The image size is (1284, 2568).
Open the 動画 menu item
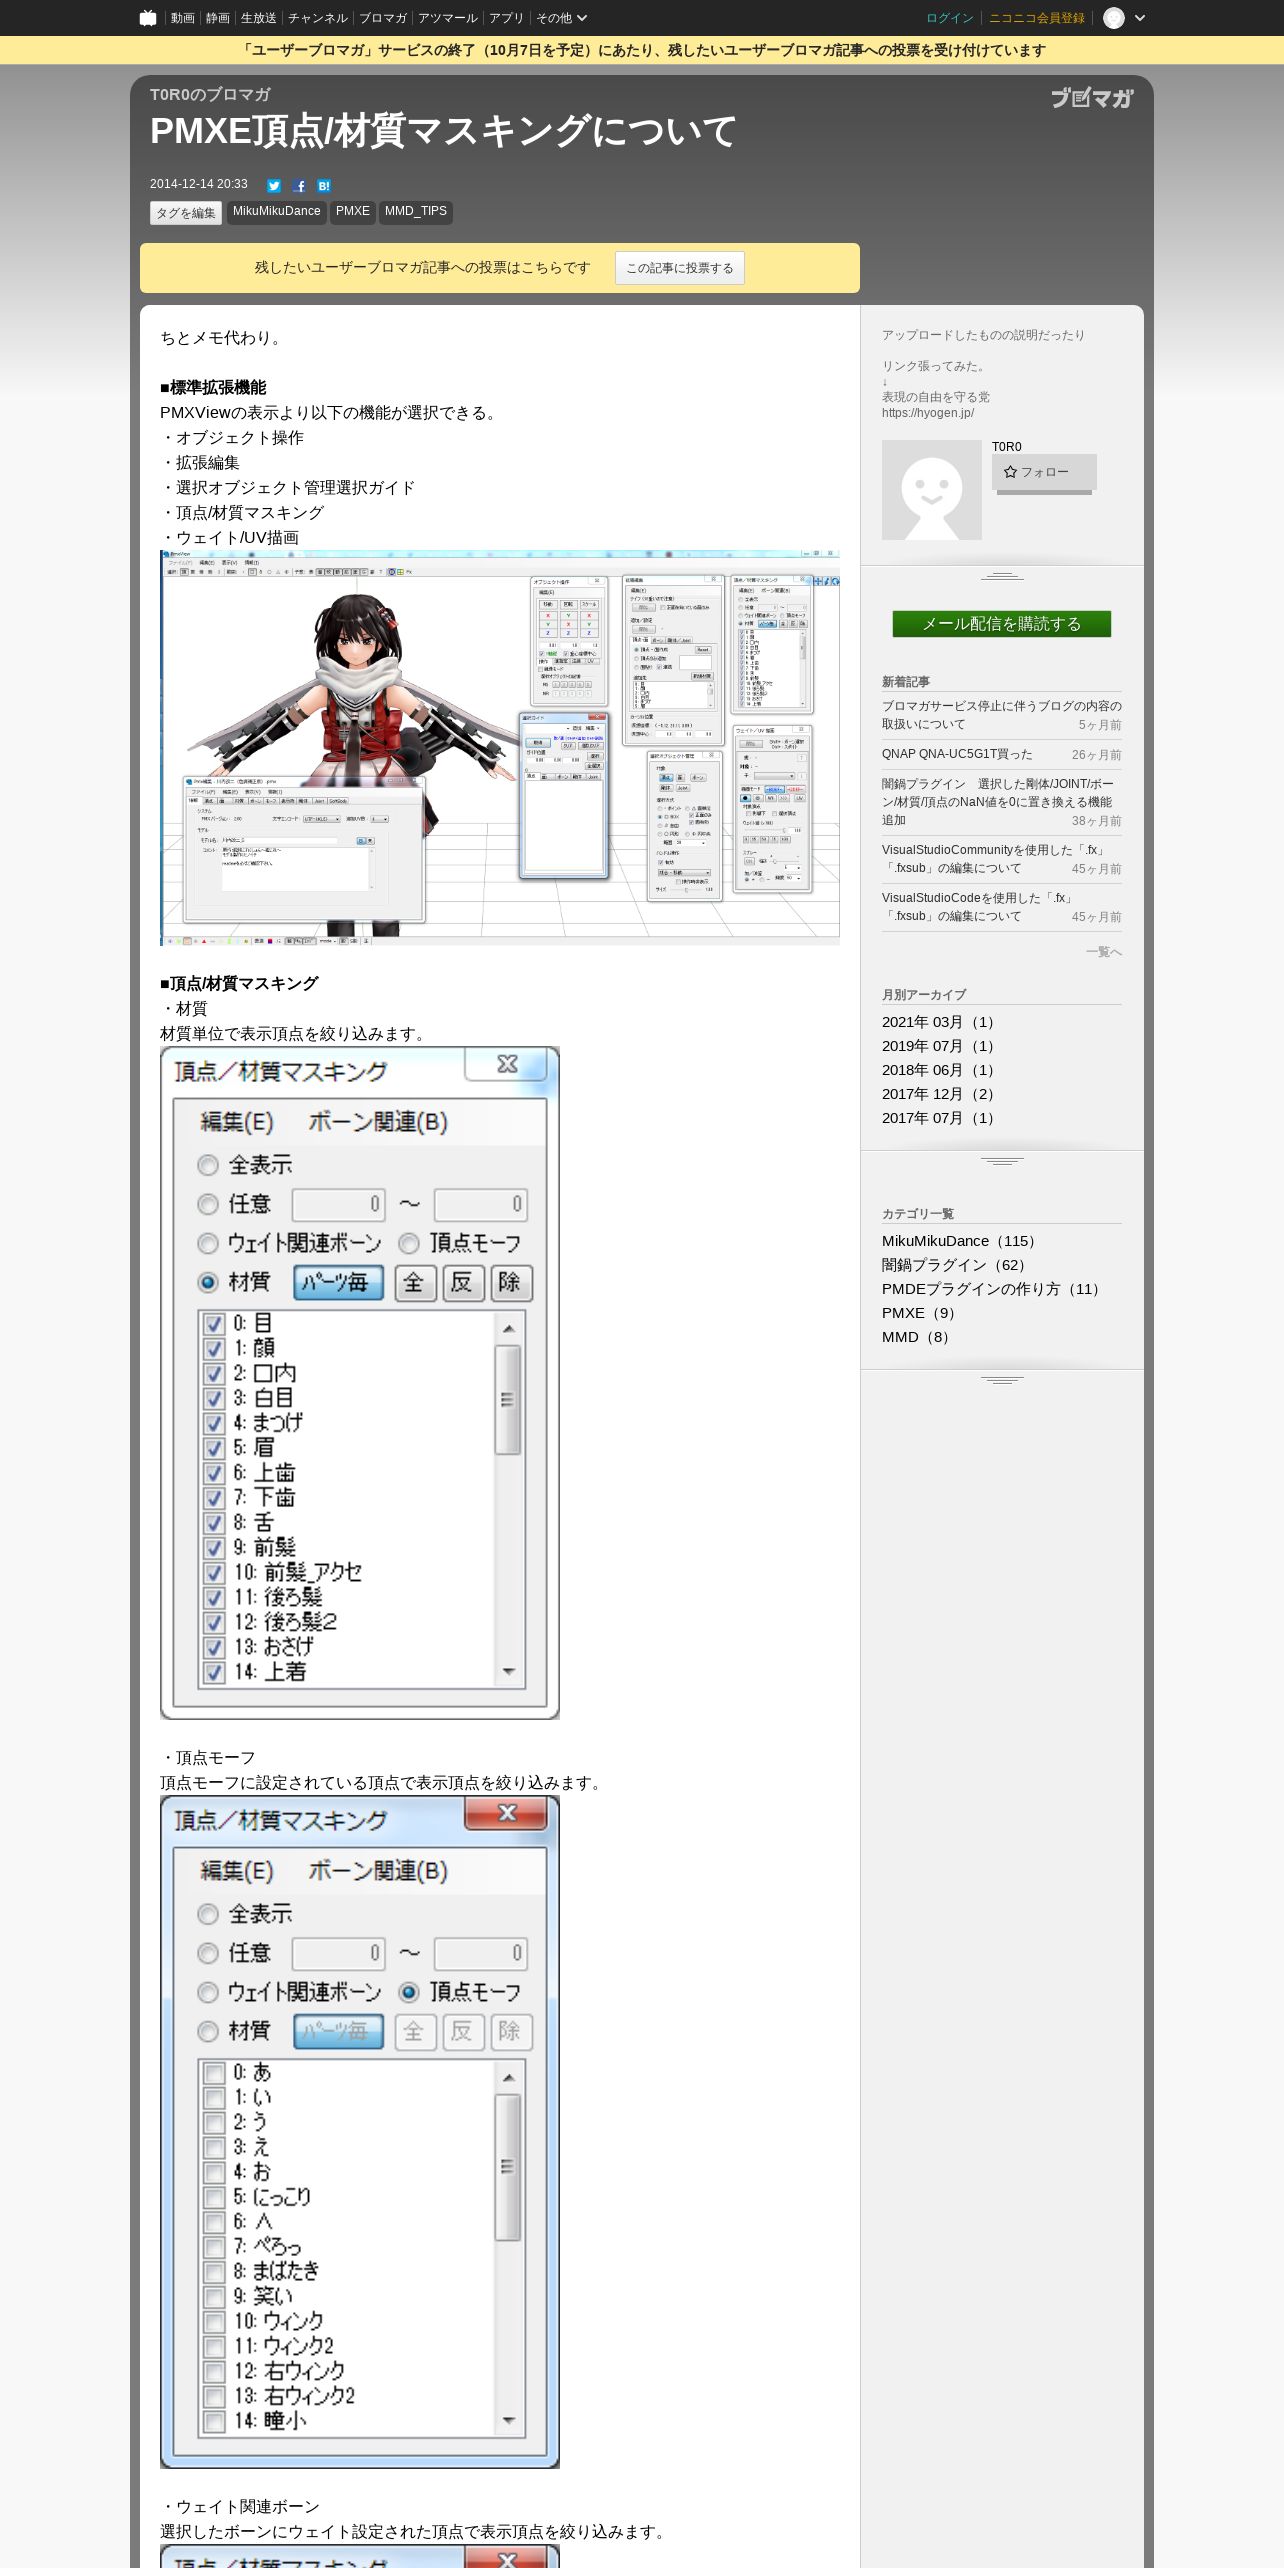(x=183, y=18)
